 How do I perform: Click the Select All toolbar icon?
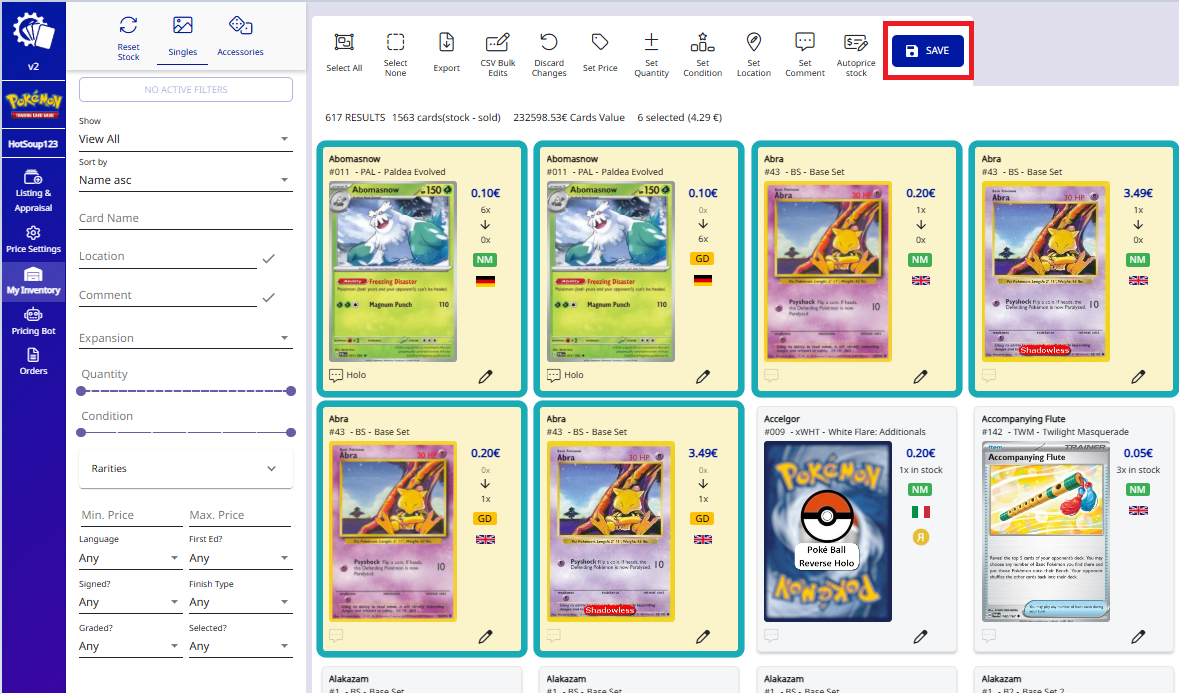[x=344, y=42]
